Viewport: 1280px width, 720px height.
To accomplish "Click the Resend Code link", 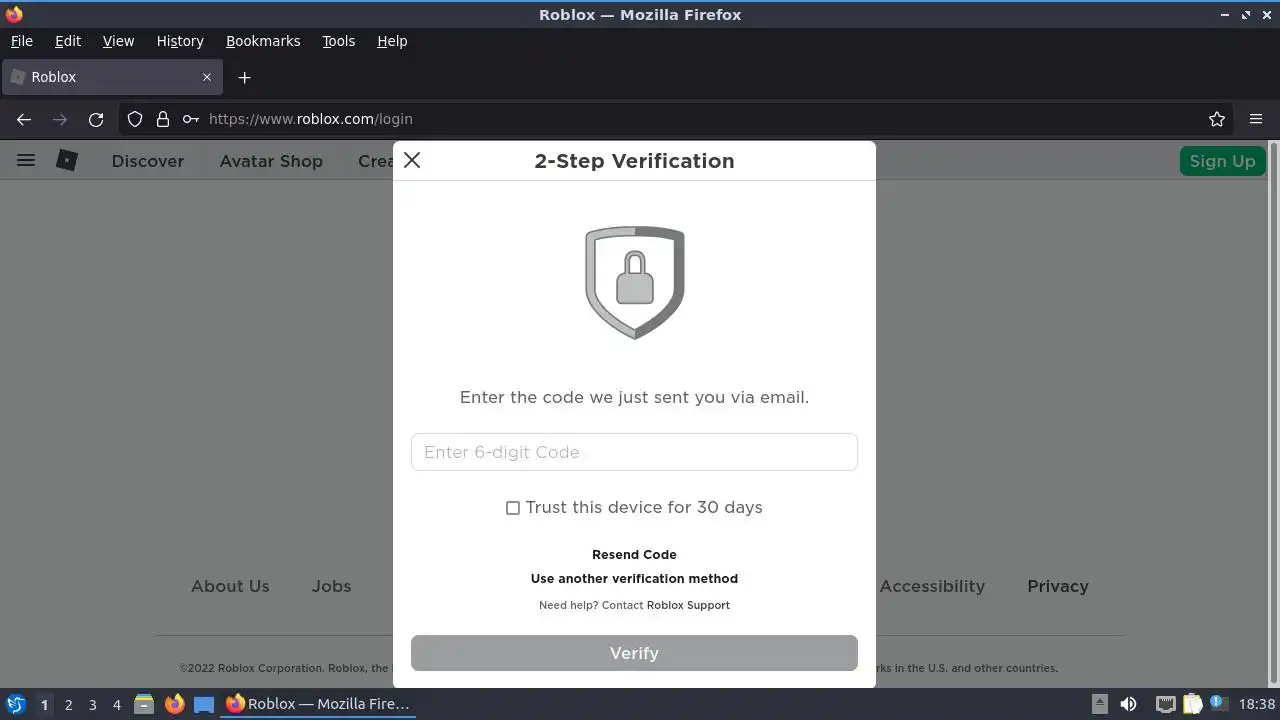I will (x=634, y=555).
